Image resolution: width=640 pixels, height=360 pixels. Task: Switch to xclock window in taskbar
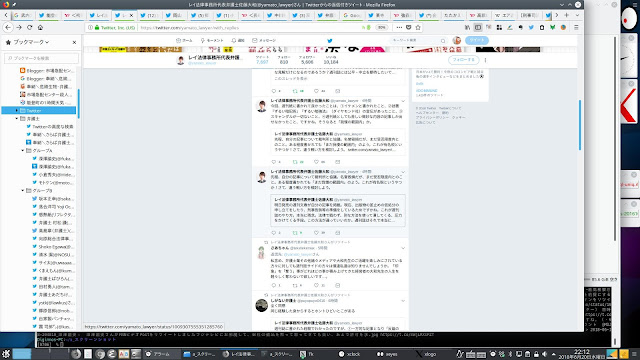click(x=349, y=354)
